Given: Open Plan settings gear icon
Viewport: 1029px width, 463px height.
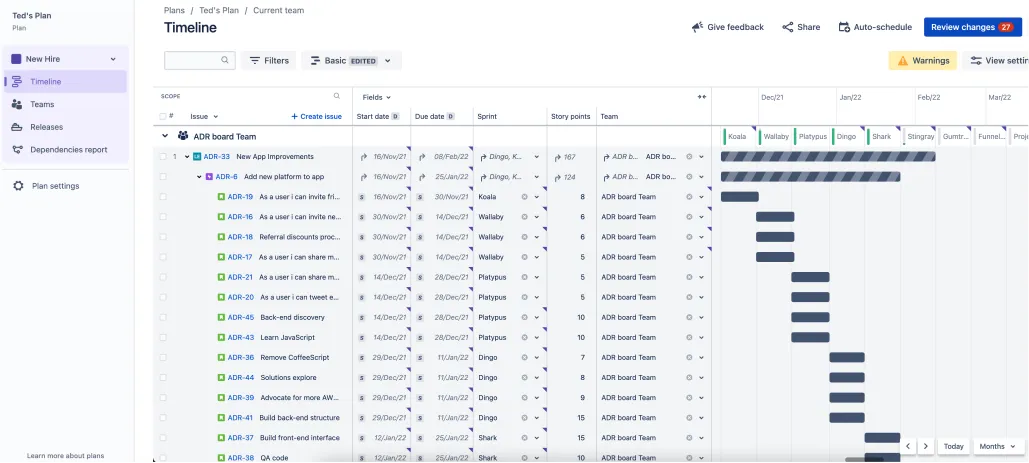Looking at the screenshot, I should [18, 186].
